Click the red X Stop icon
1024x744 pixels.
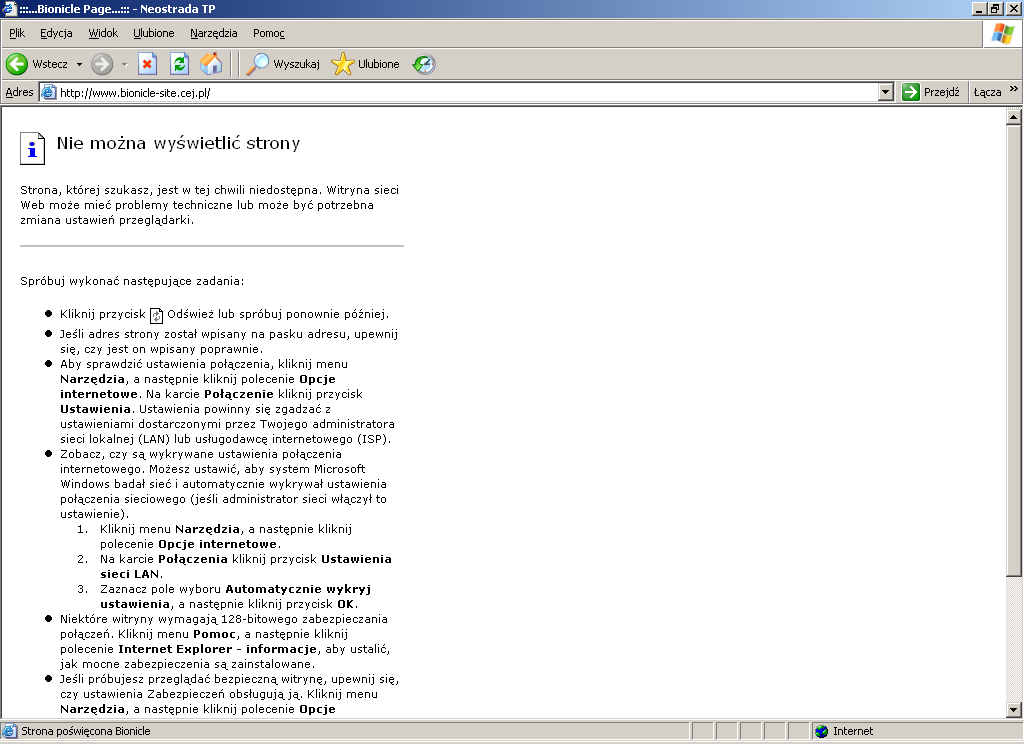coord(147,64)
